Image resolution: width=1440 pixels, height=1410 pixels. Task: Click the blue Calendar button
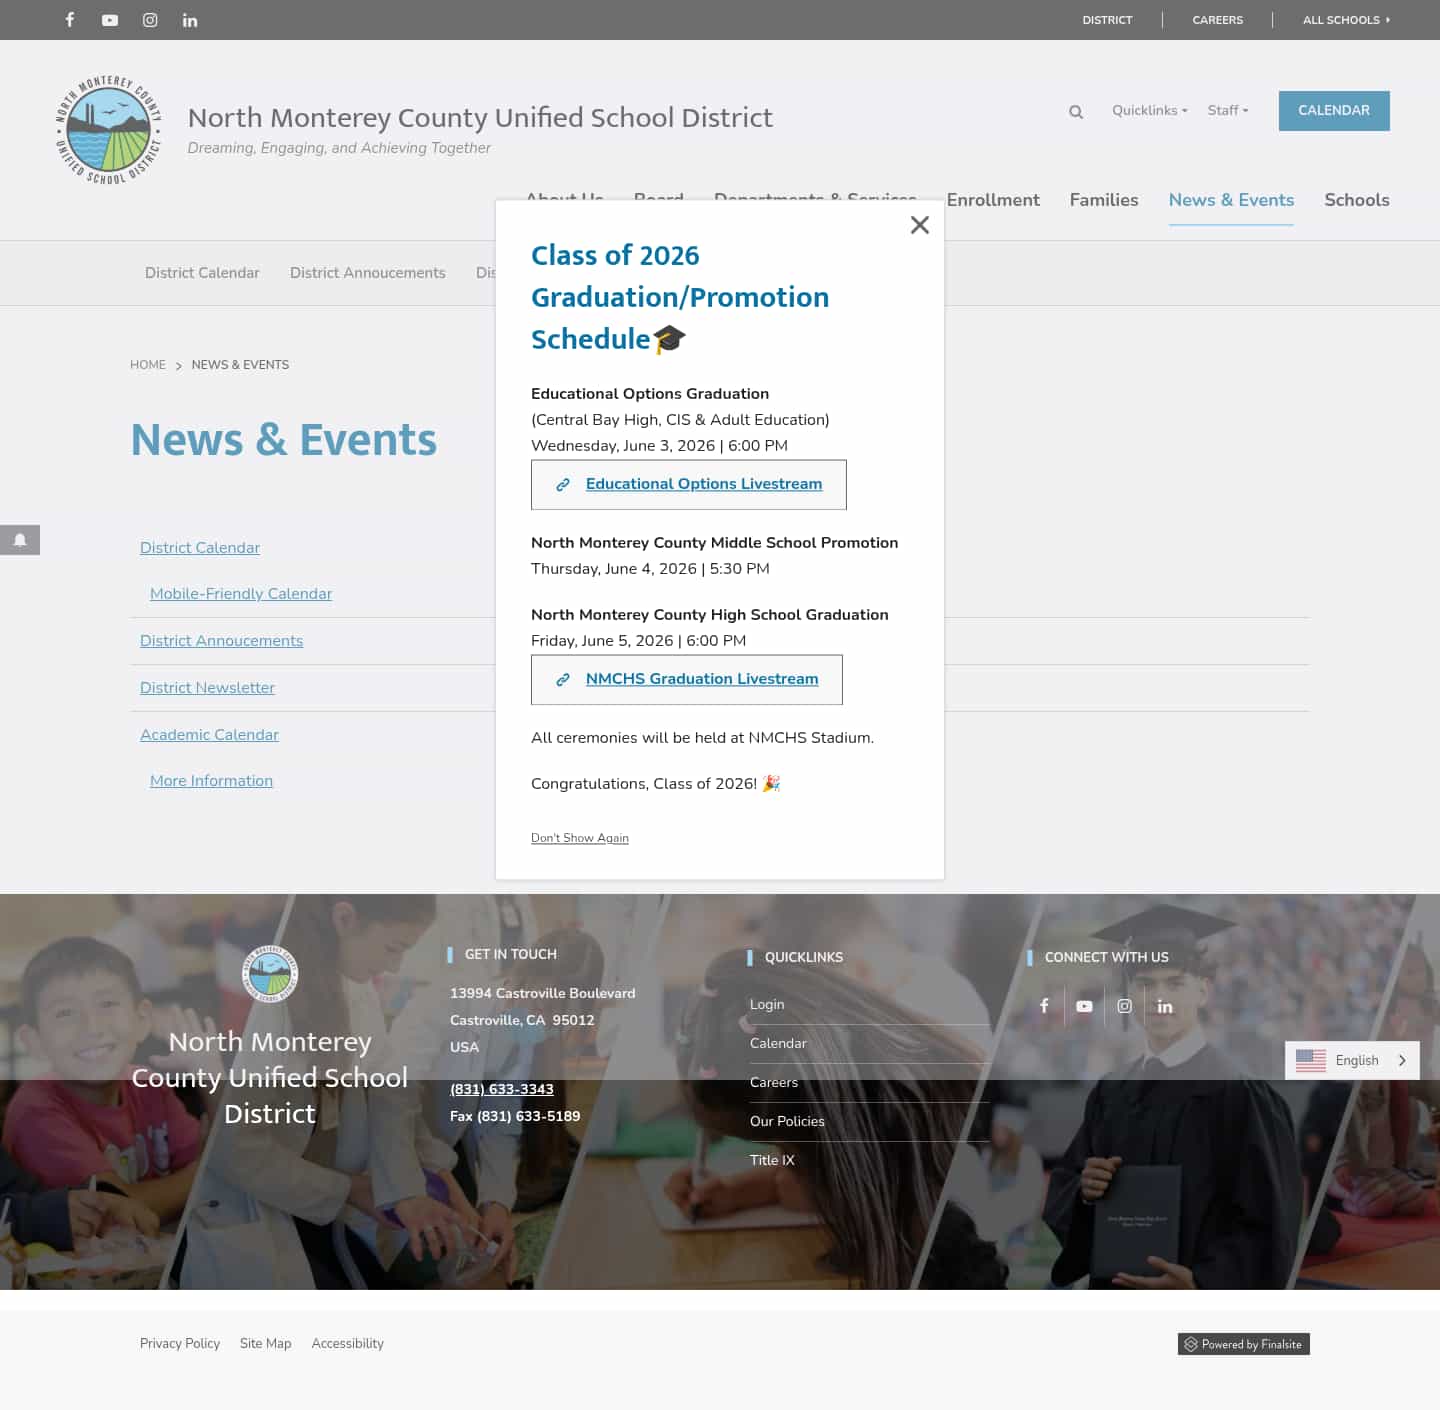(x=1334, y=111)
